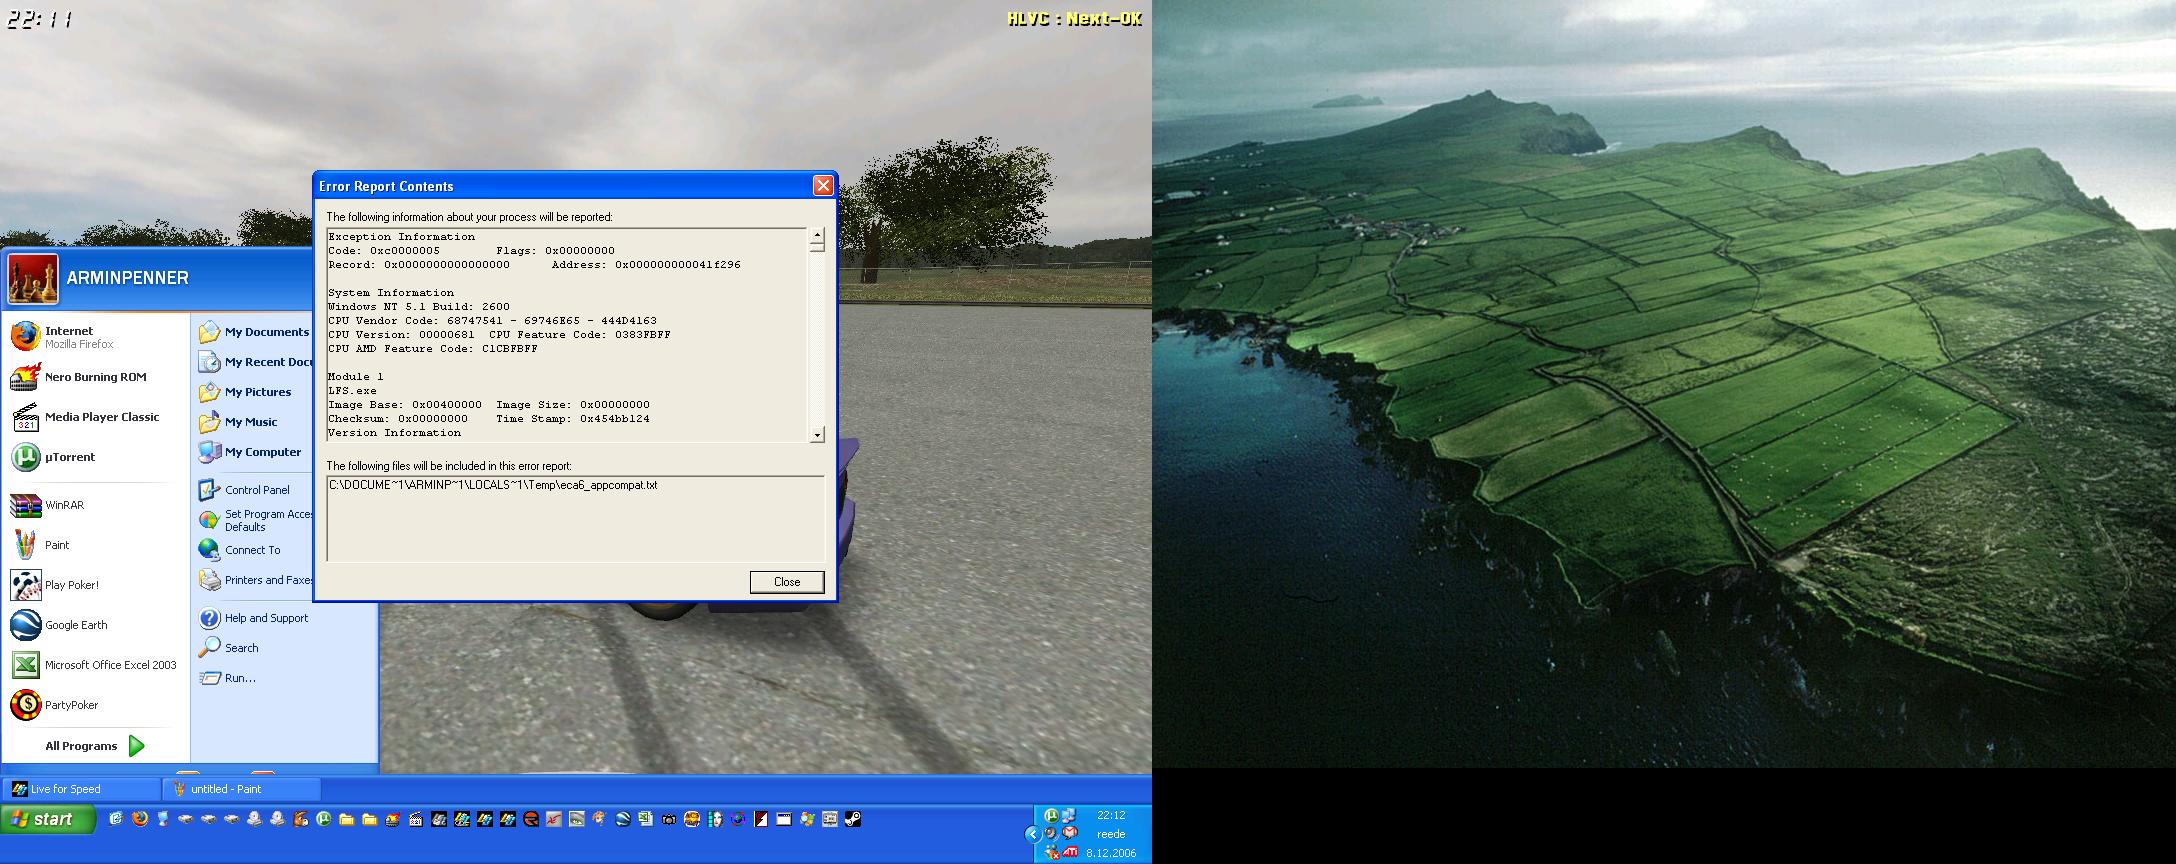Open Printers and Faxes
This screenshot has height=864, width=2176.
[x=254, y=580]
